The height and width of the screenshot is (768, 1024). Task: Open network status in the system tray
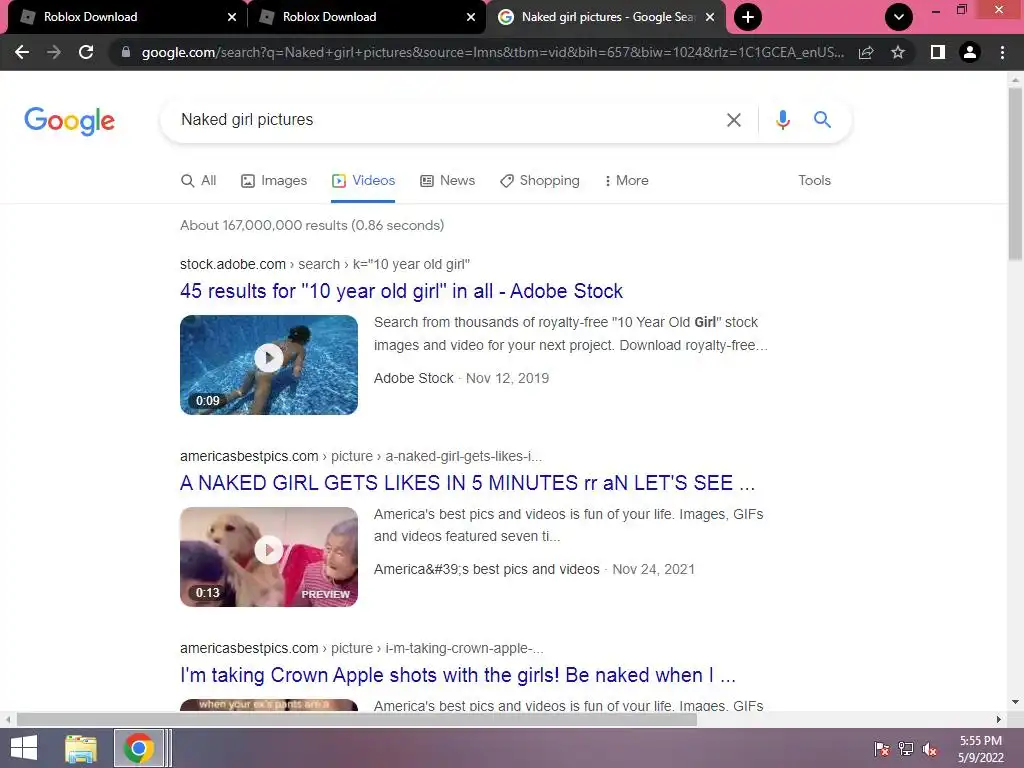pyautogui.click(x=906, y=749)
